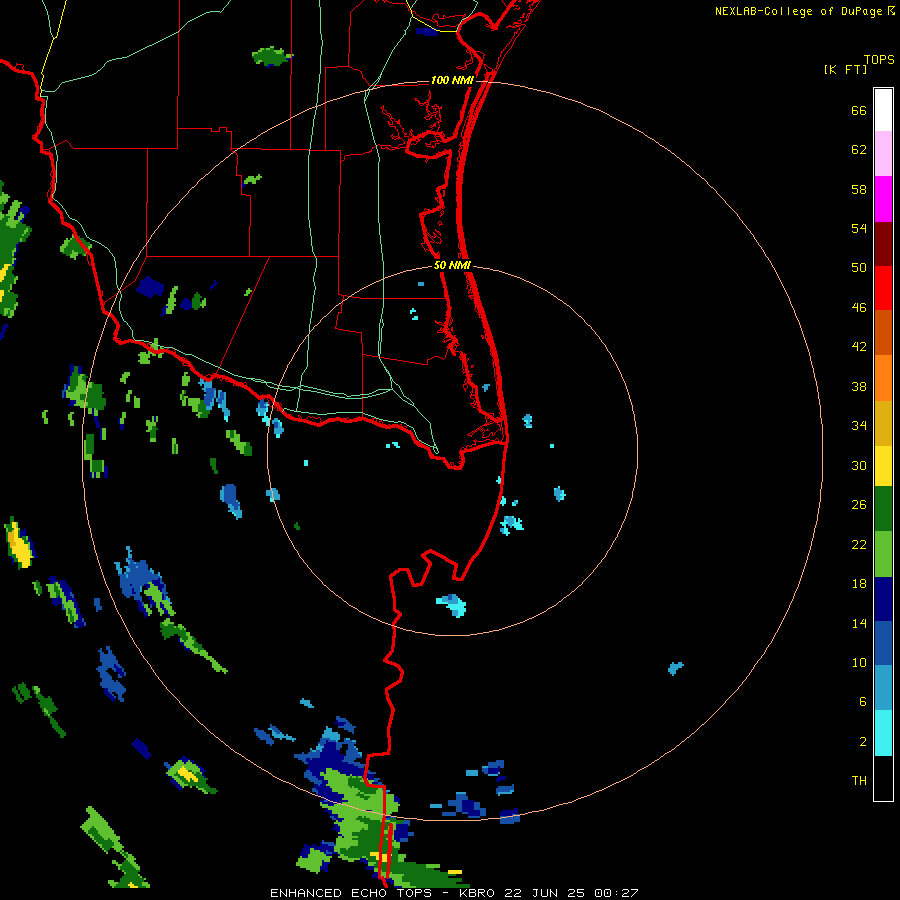The height and width of the screenshot is (900, 900).
Task: Click the legend value "34"
Action: [859, 426]
